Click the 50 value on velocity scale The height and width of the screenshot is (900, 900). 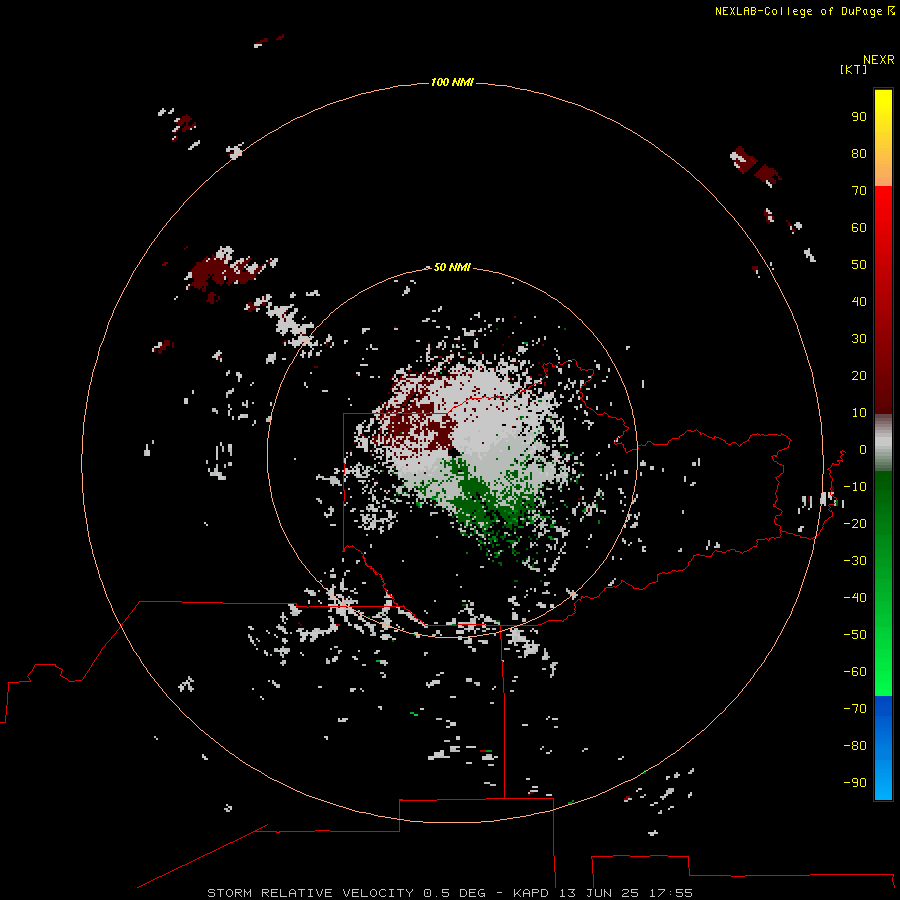pos(859,265)
